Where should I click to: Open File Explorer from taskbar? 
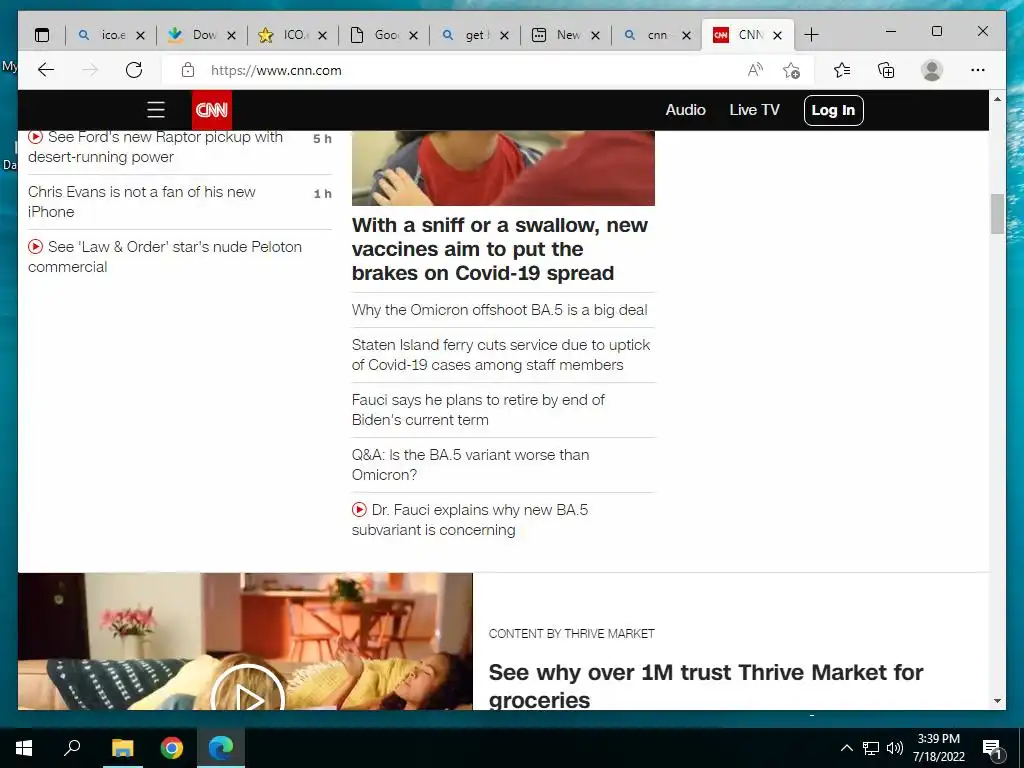[x=122, y=748]
